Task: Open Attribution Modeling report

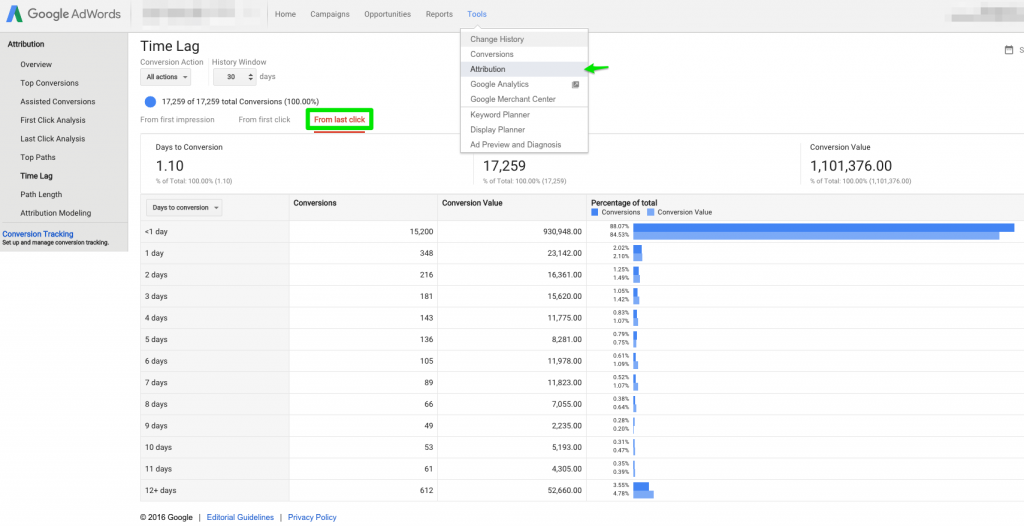Action: 56,213
